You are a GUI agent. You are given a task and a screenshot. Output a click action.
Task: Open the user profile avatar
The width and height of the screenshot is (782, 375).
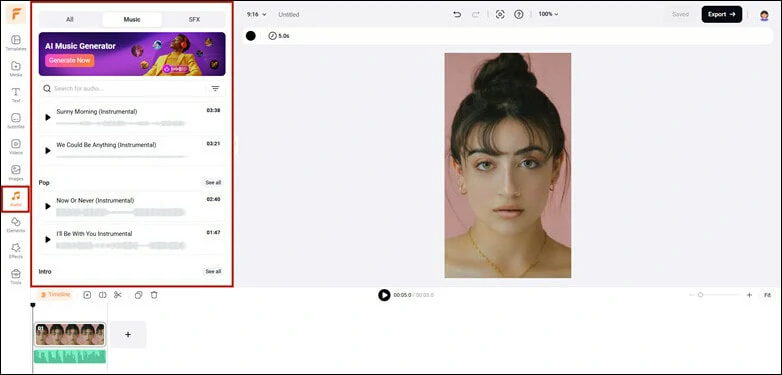[x=764, y=15]
